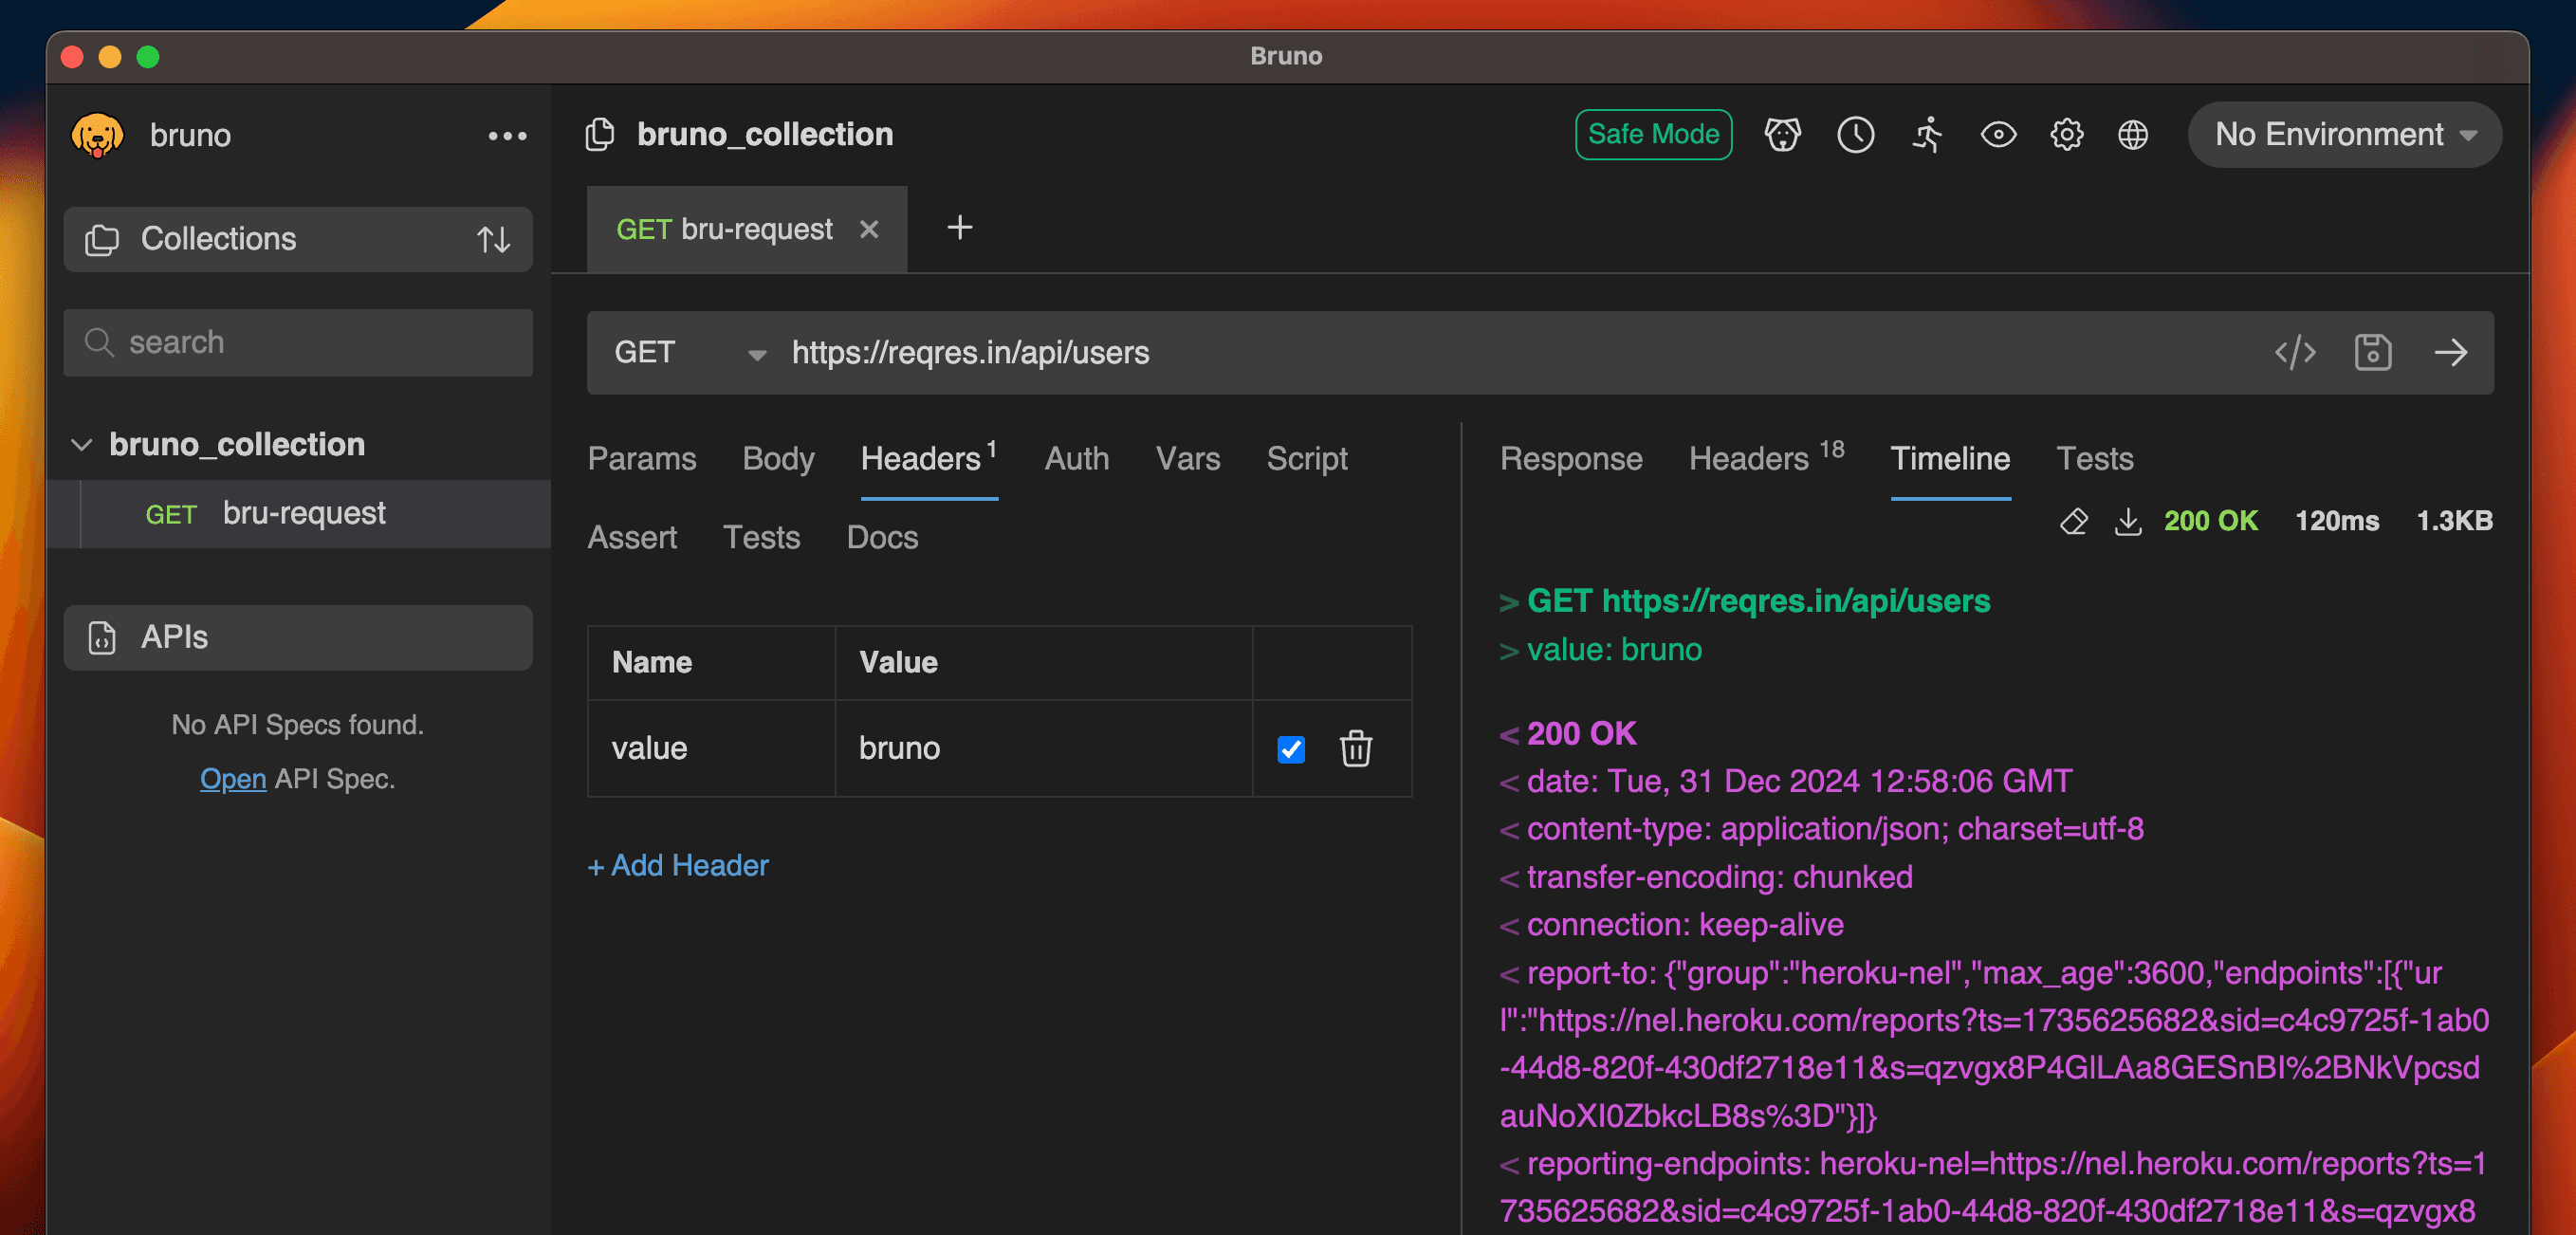Uncheck the value header checkbox
The height and width of the screenshot is (1235, 2576).
click(1290, 749)
